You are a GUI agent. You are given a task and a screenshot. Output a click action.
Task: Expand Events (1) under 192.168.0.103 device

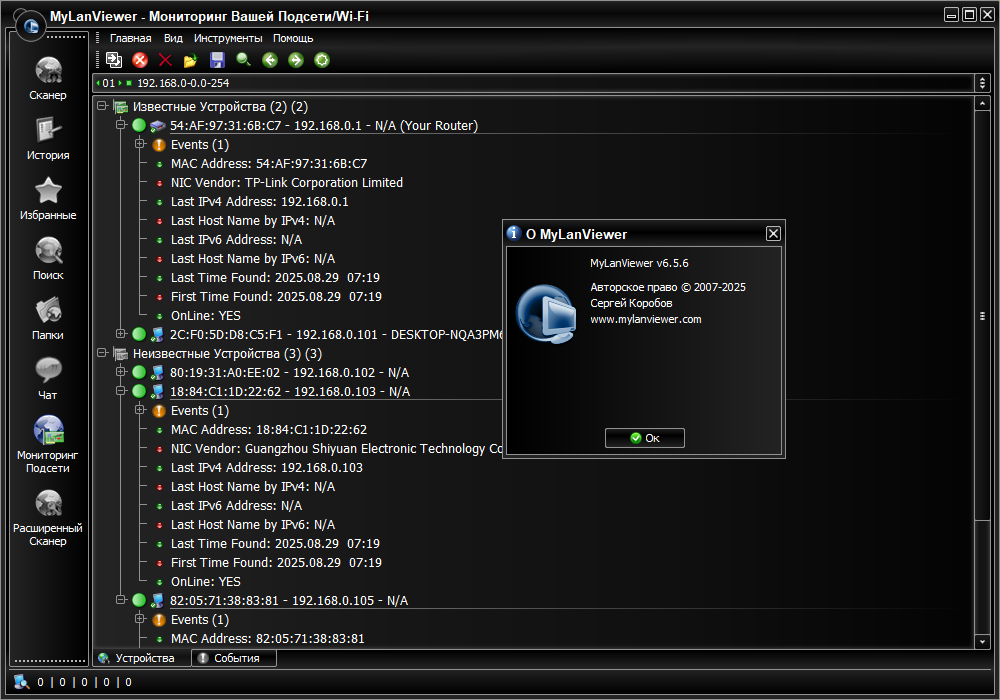(x=140, y=410)
